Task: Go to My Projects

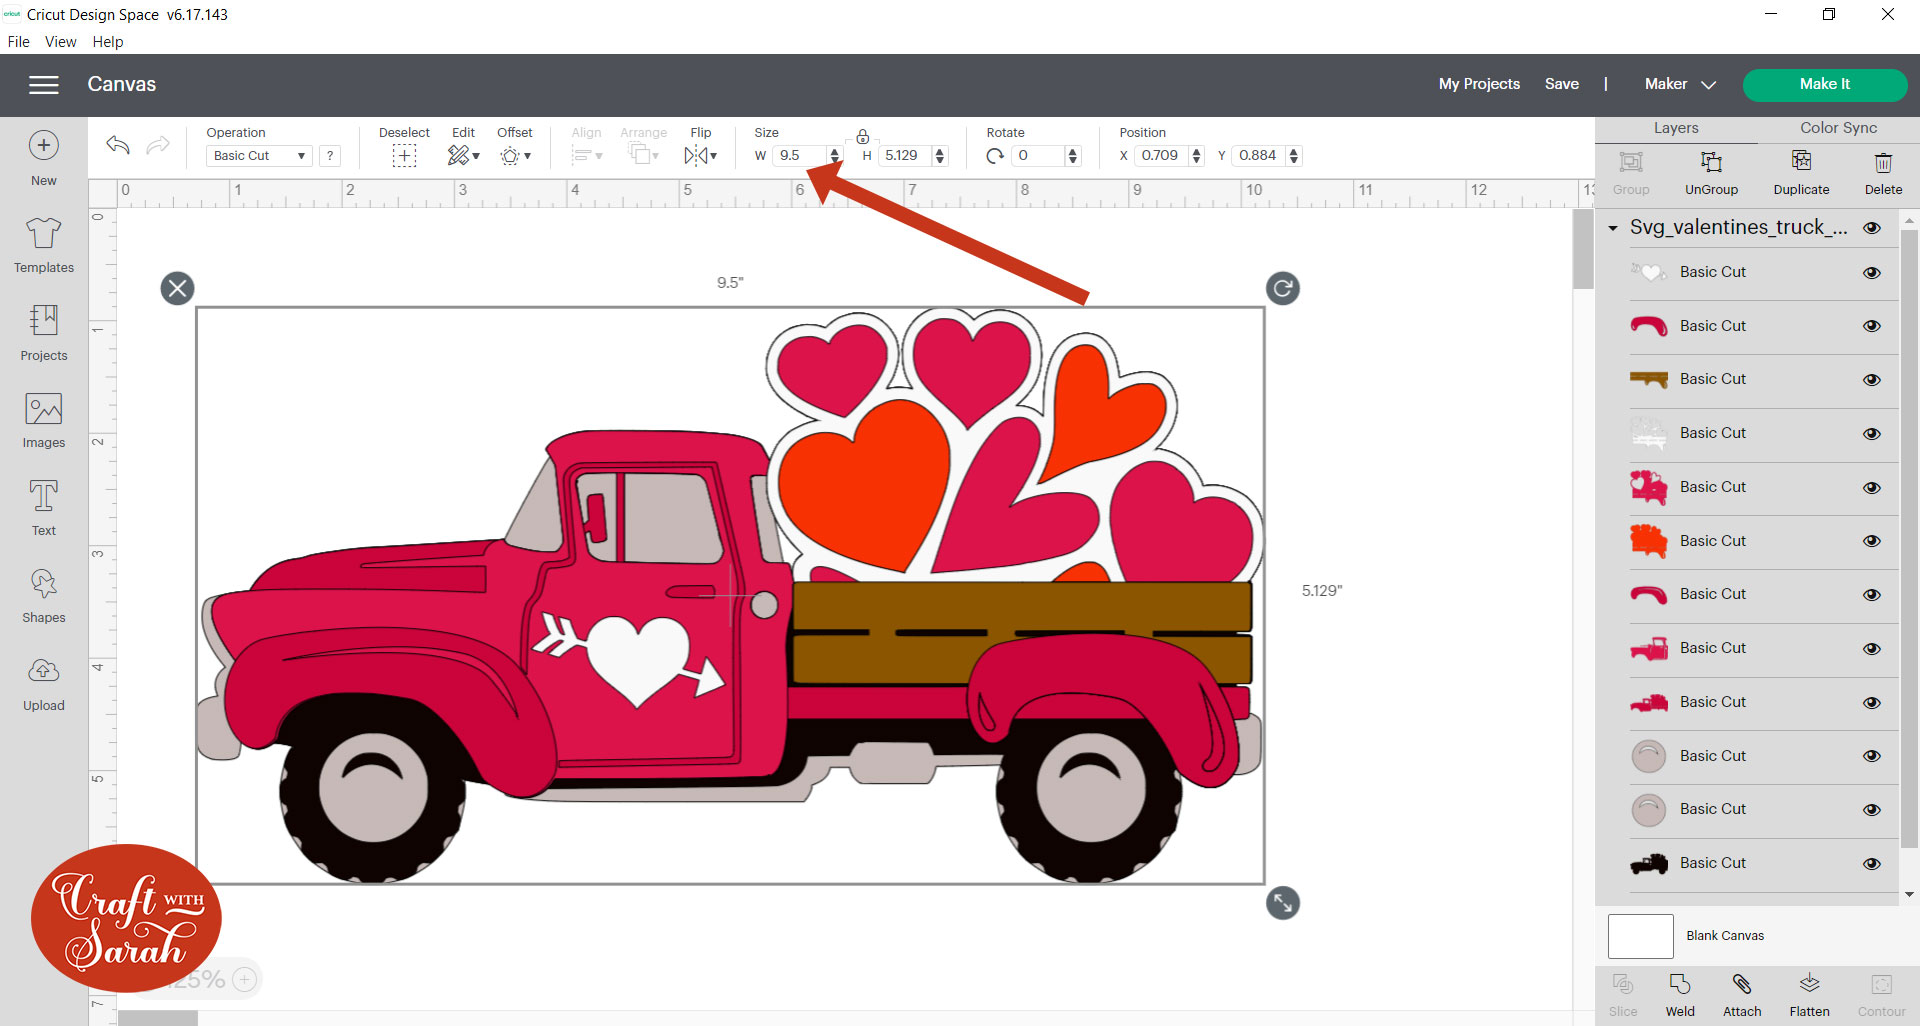Action: (1478, 85)
